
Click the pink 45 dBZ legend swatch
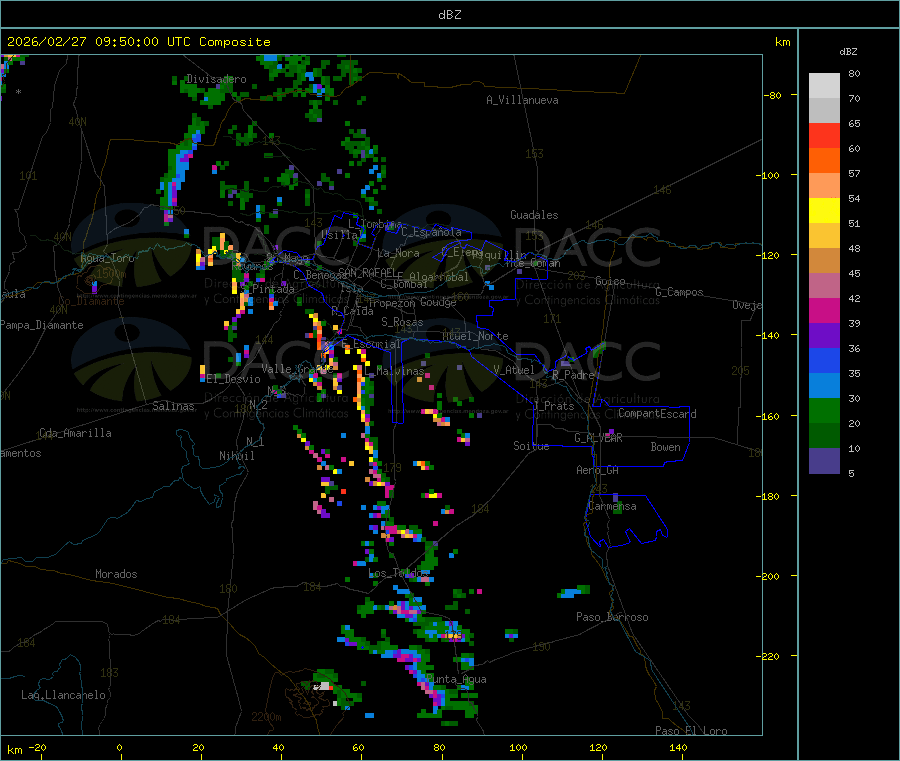click(x=824, y=285)
